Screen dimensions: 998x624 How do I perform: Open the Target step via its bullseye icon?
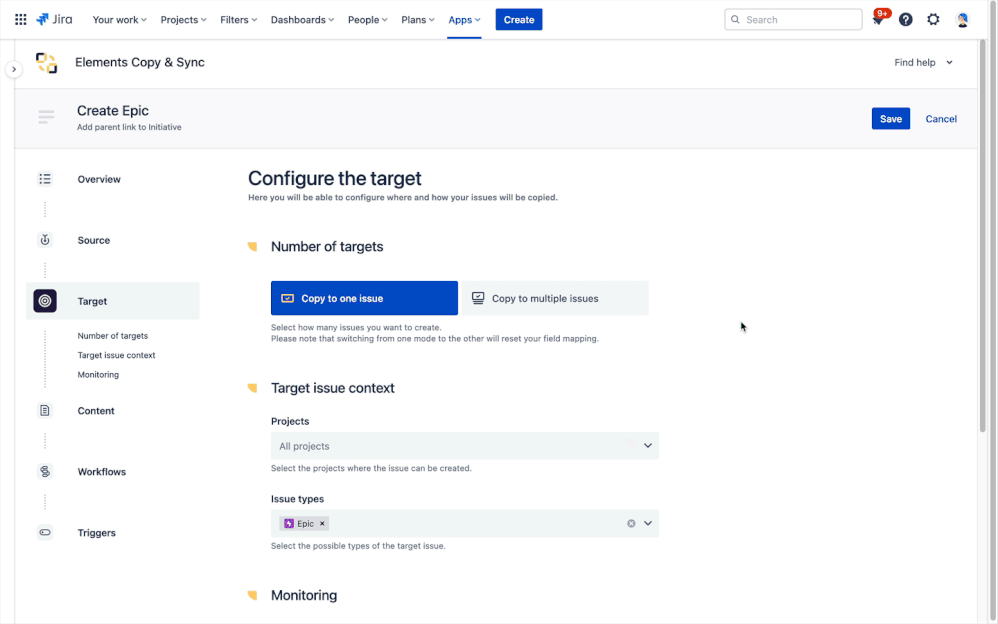coord(45,300)
